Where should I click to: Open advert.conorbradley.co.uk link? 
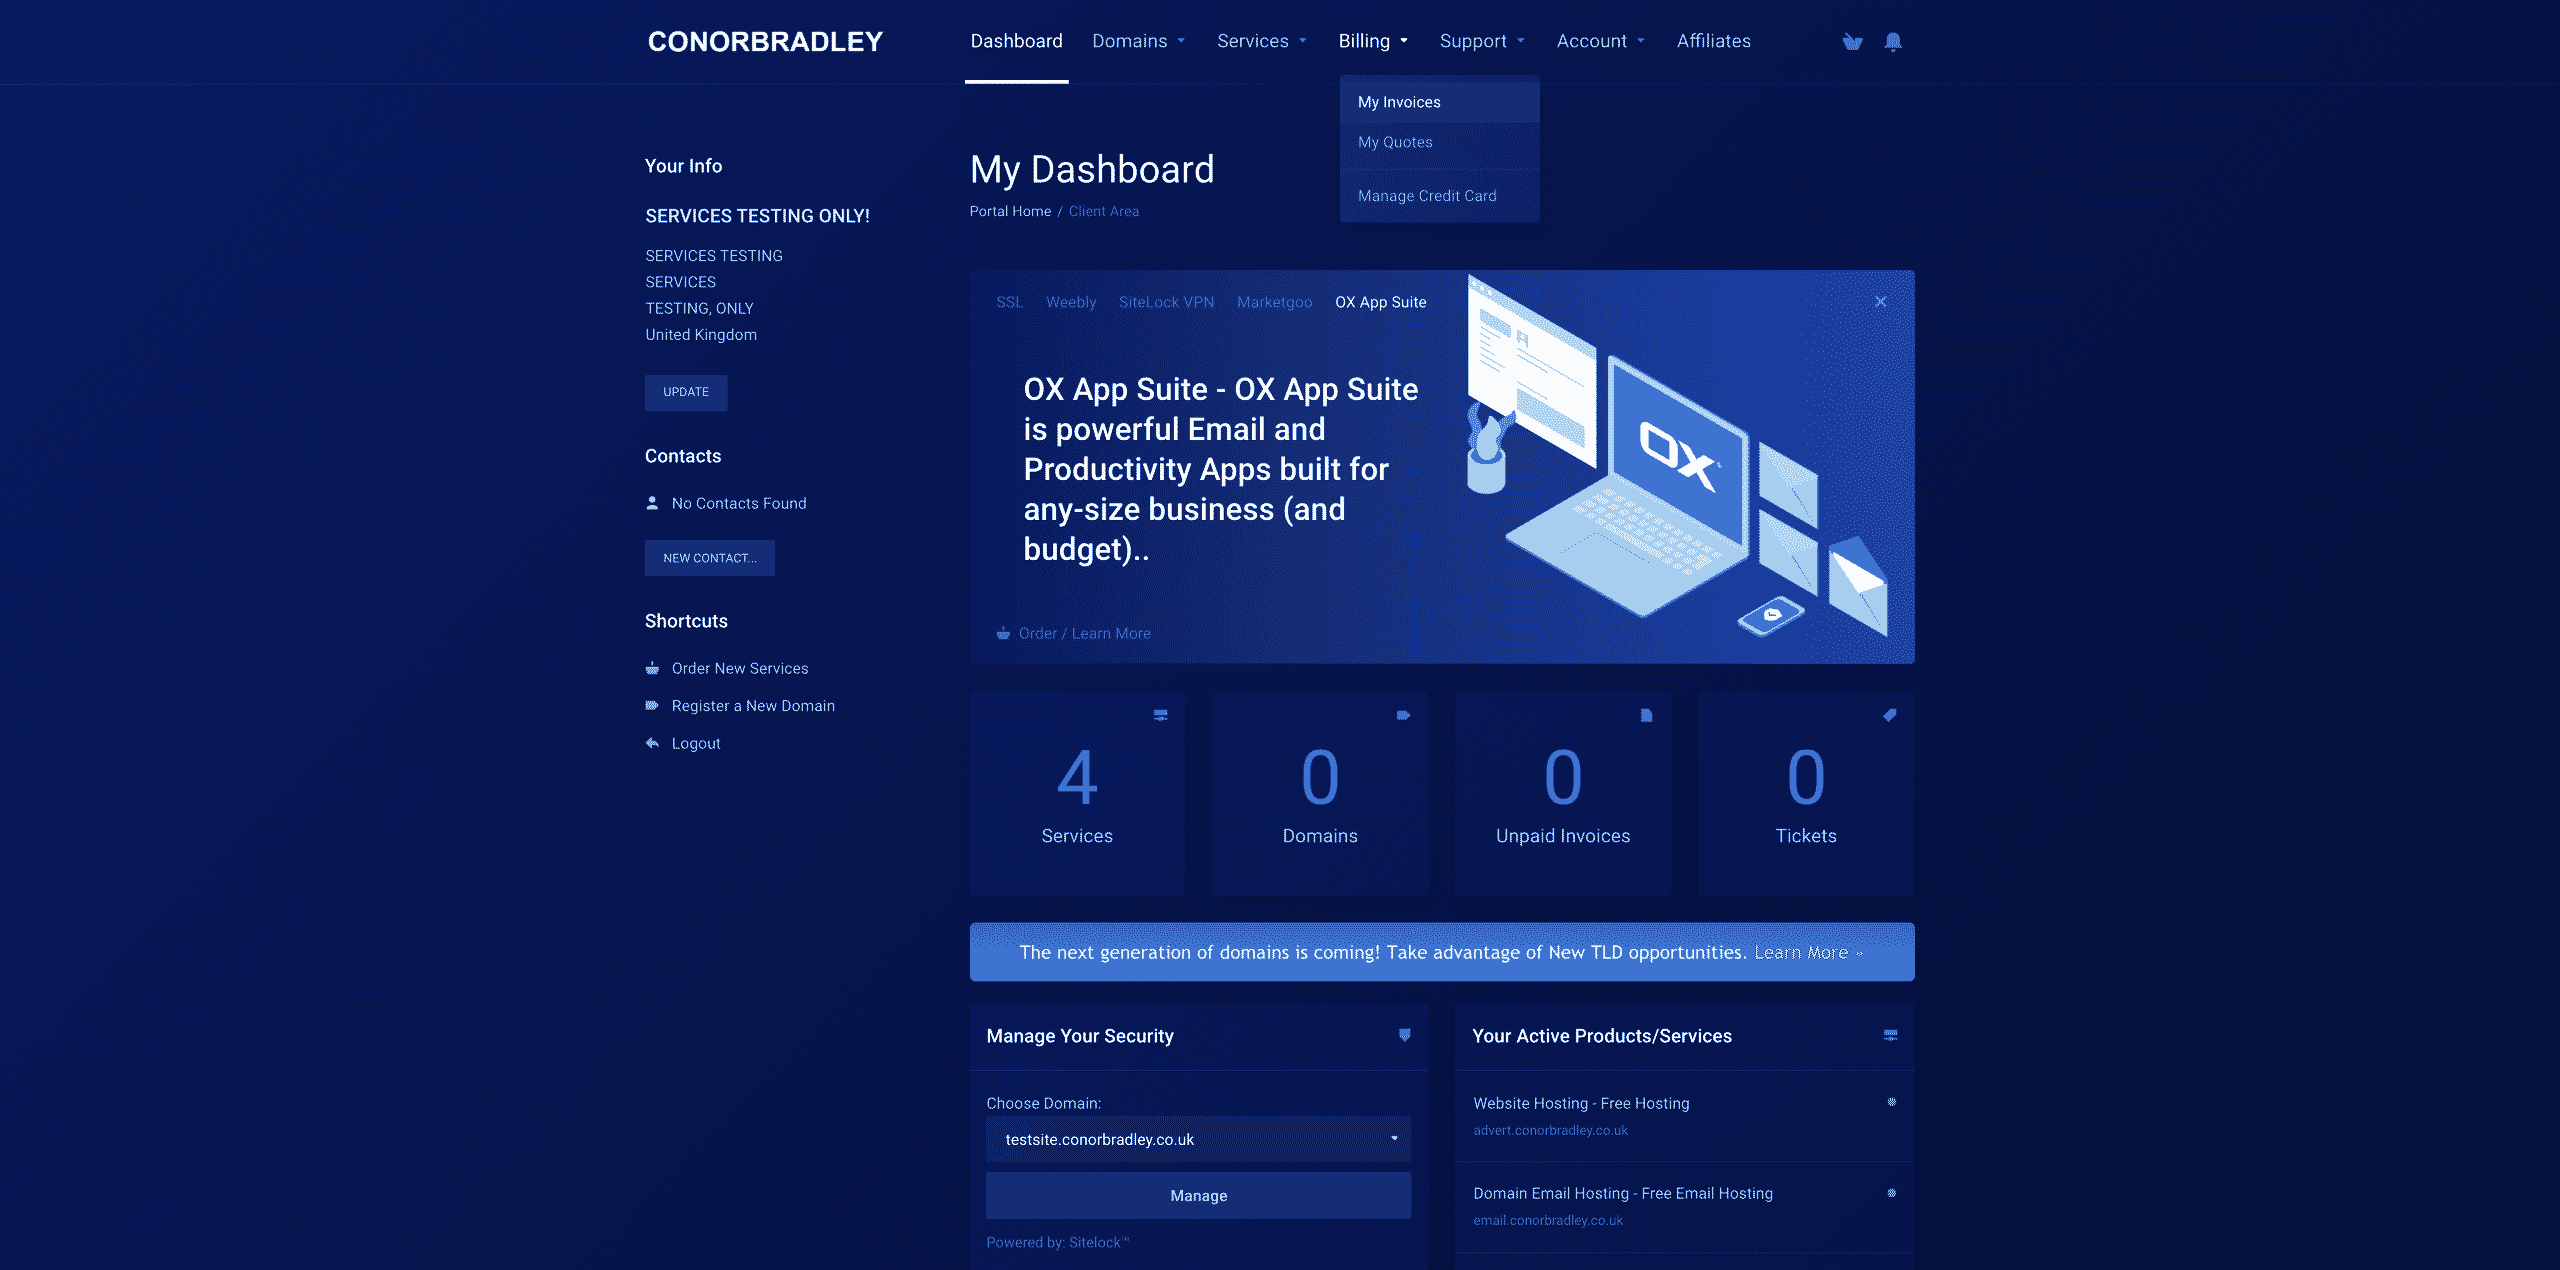[x=1550, y=1130]
